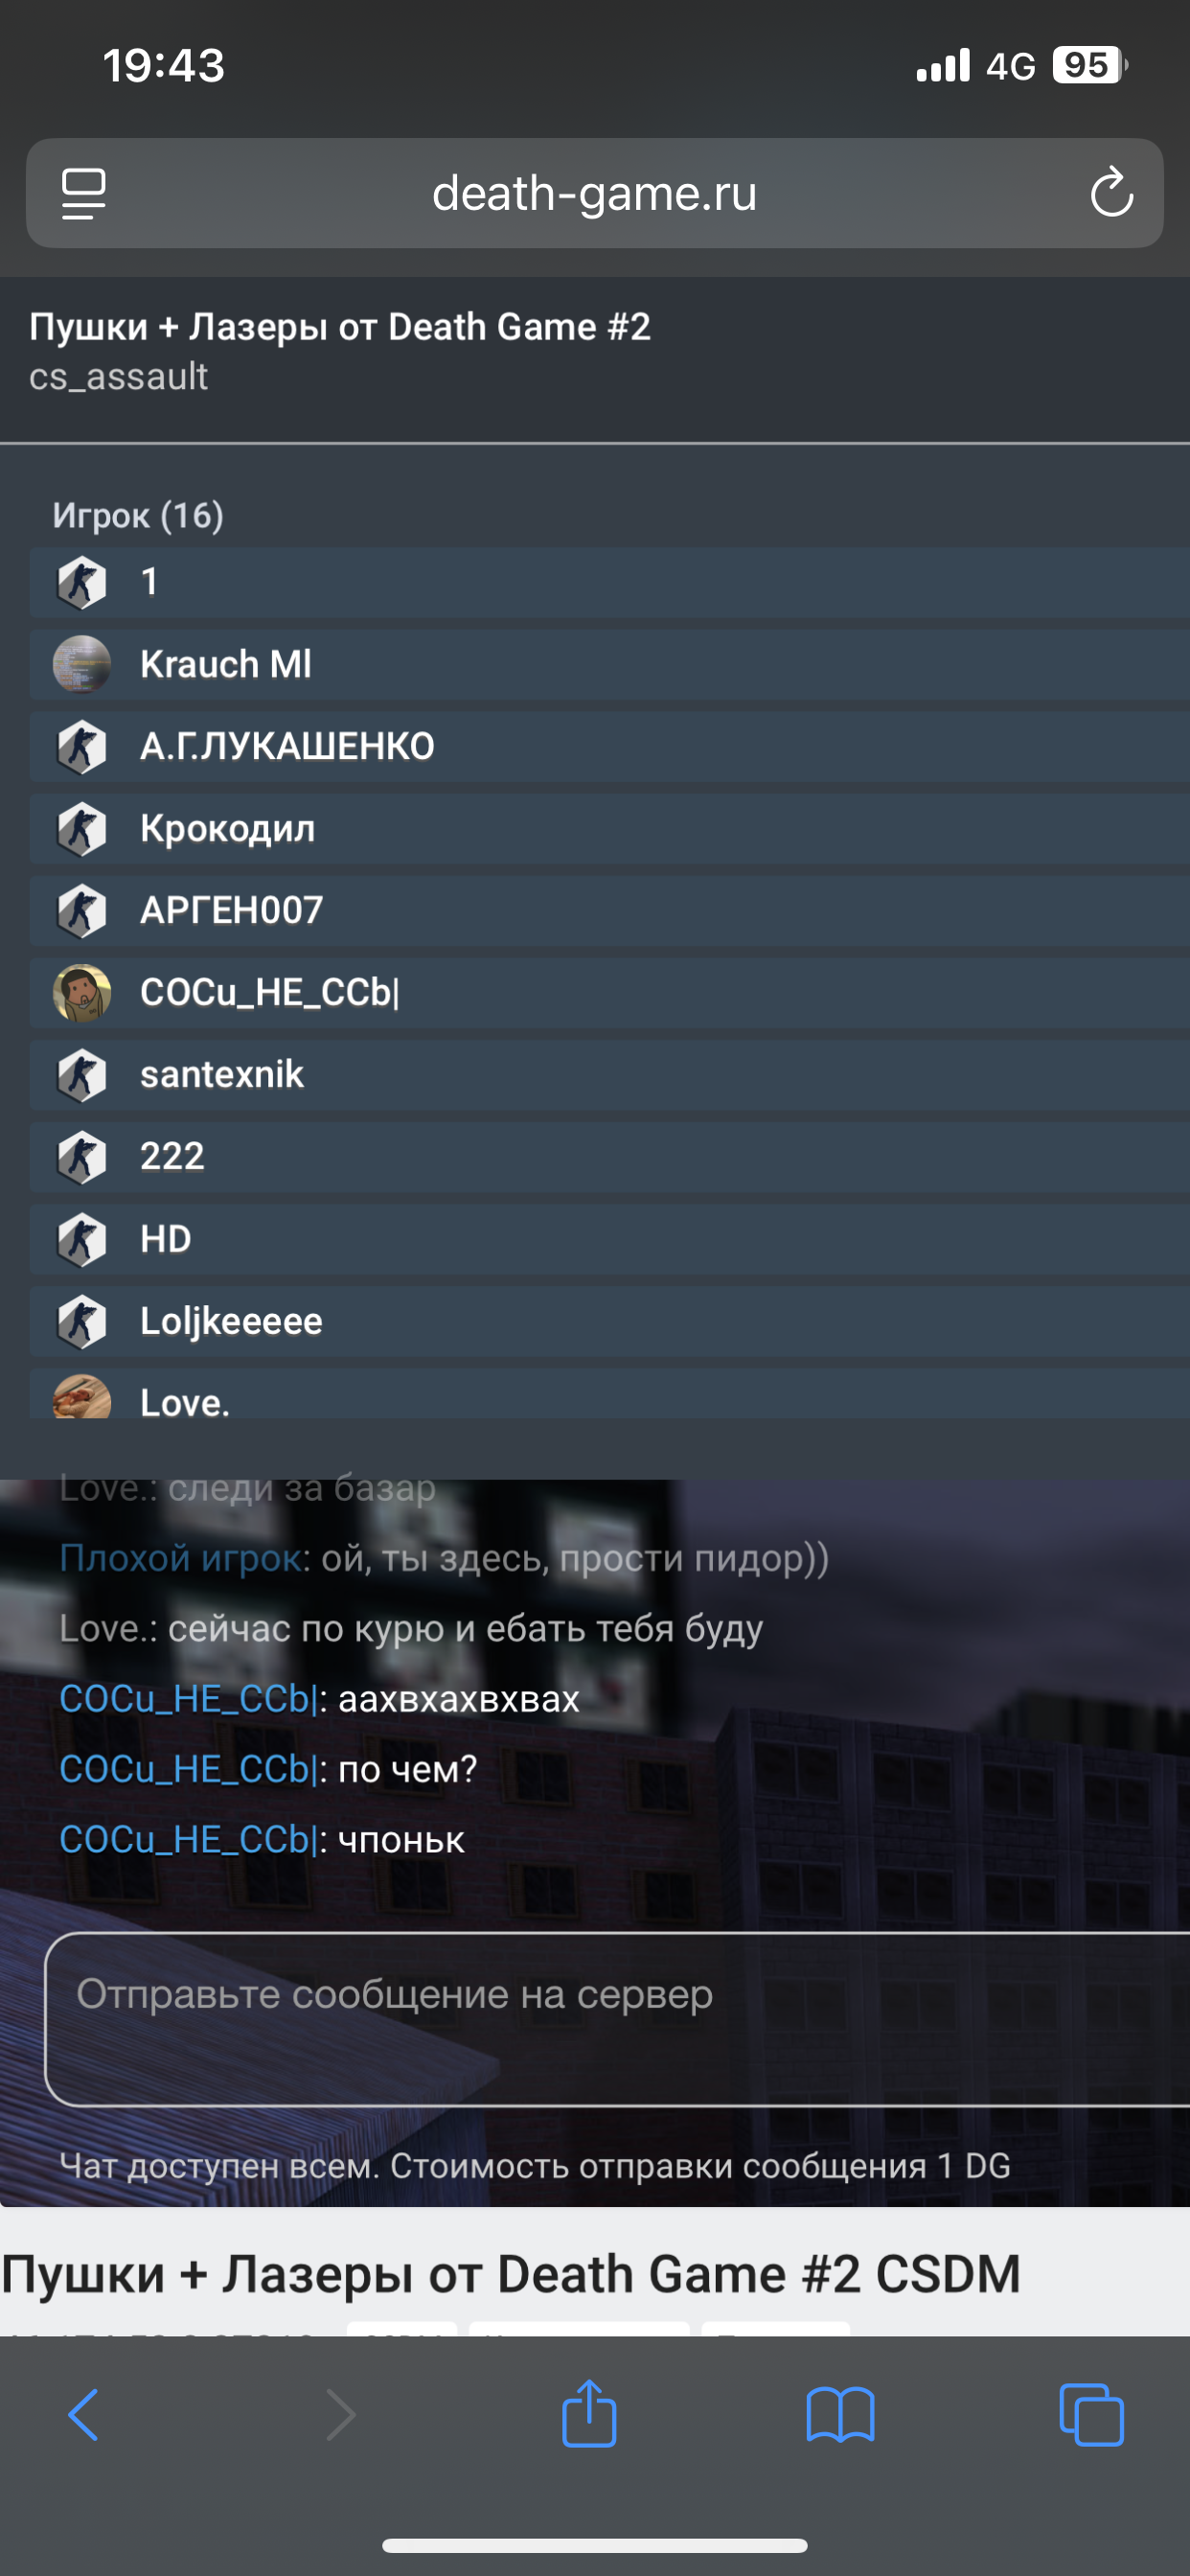Select player Loljkeeeee in the list
This screenshot has width=1190, height=2576.
point(610,1321)
